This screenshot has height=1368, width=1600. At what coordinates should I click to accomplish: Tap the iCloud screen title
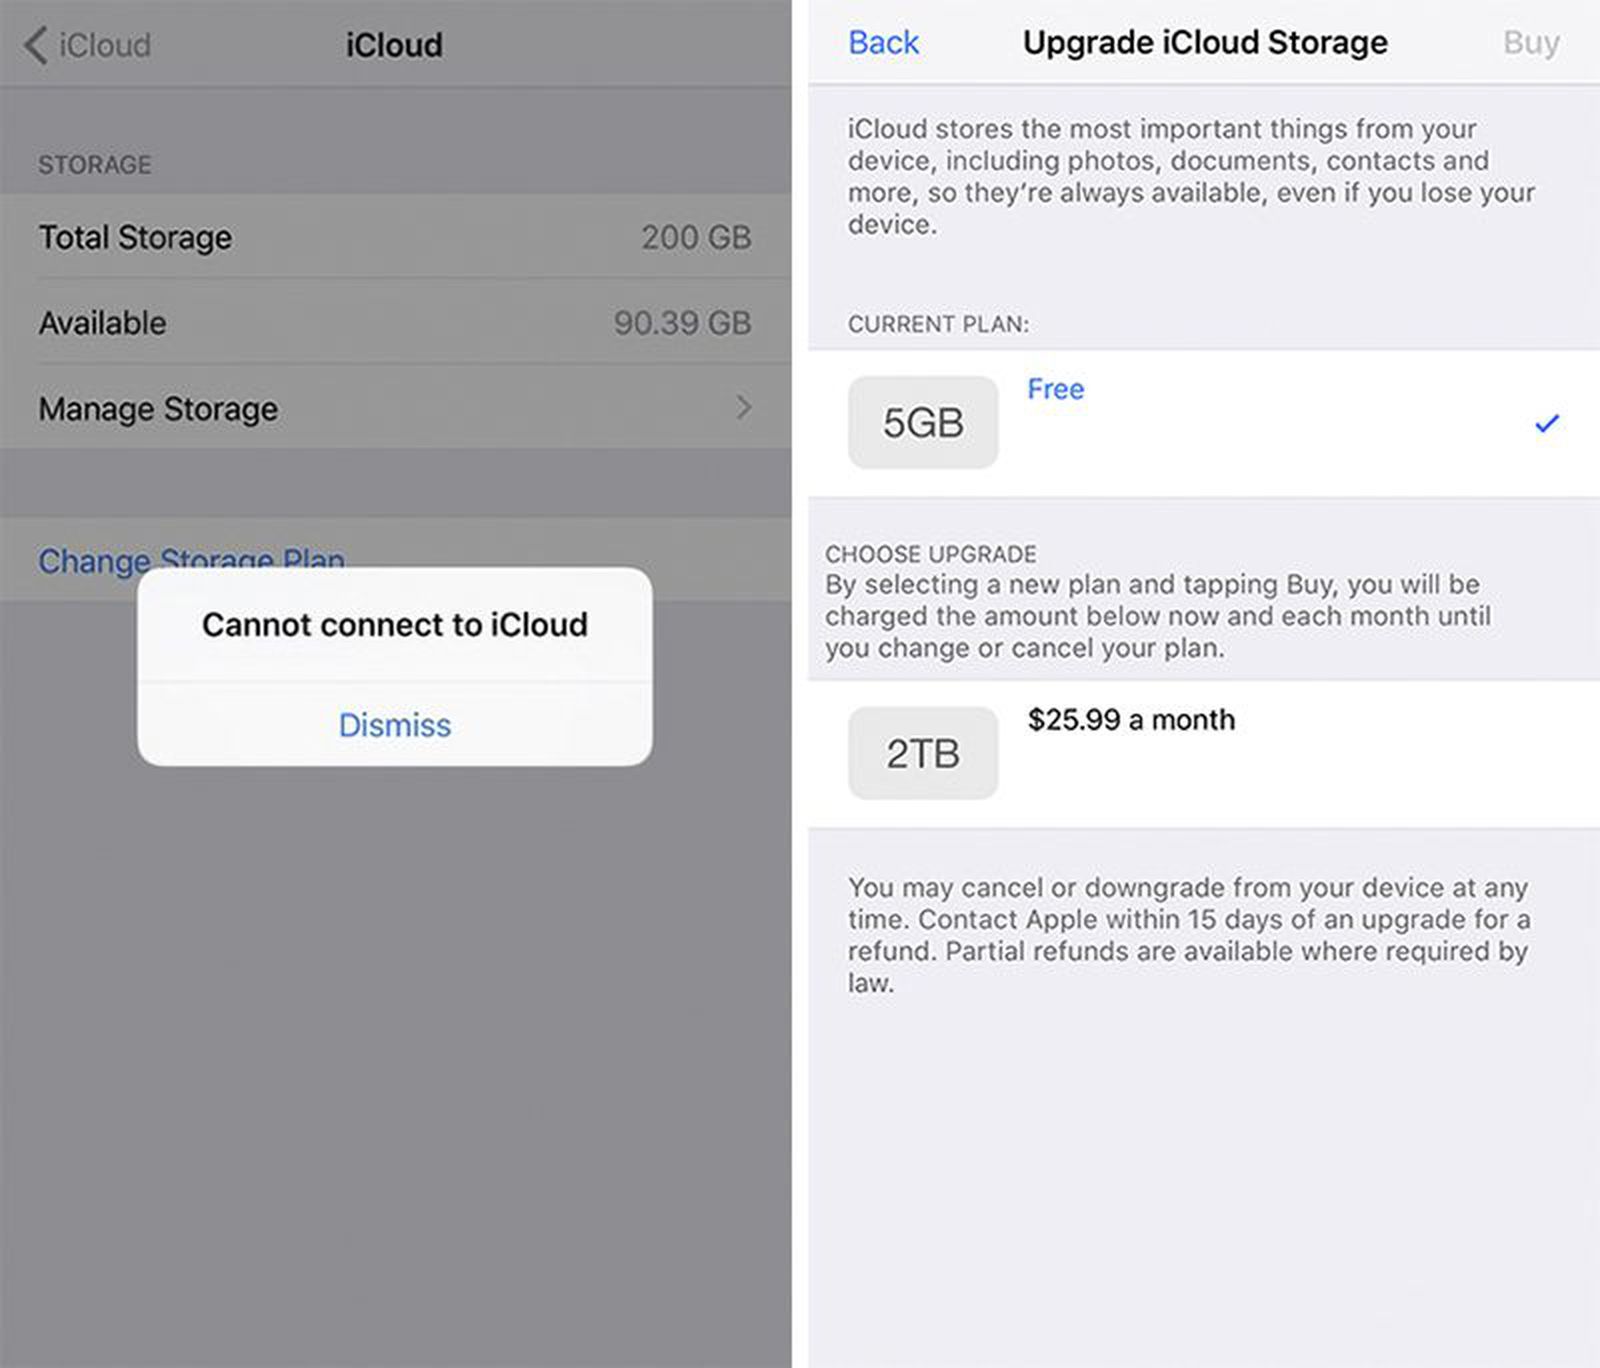point(392,44)
